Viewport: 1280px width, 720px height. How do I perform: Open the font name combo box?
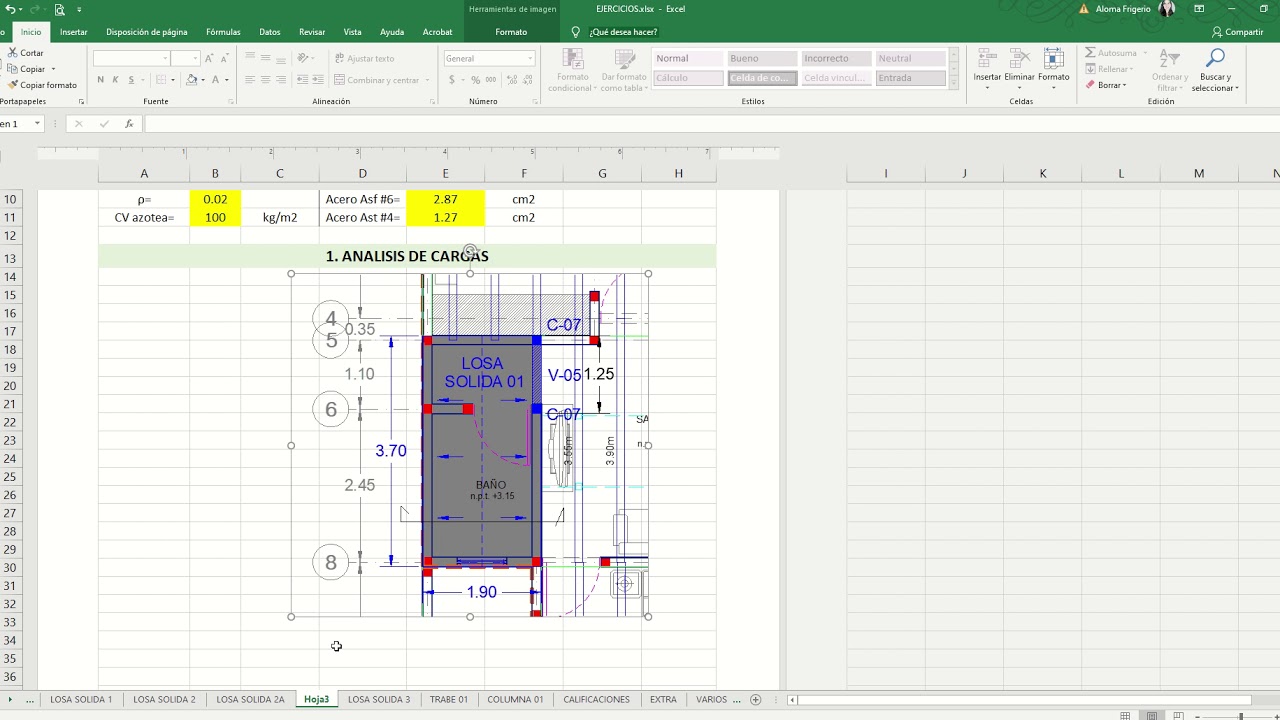point(131,59)
